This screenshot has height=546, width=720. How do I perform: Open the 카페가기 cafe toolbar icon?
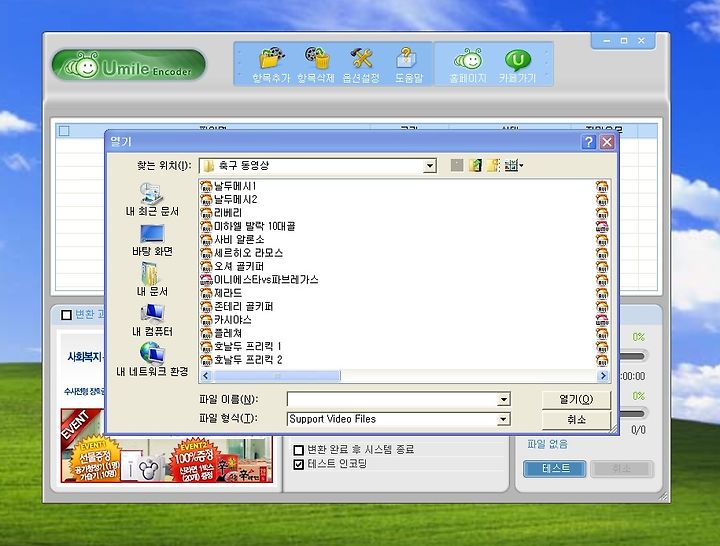point(518,65)
